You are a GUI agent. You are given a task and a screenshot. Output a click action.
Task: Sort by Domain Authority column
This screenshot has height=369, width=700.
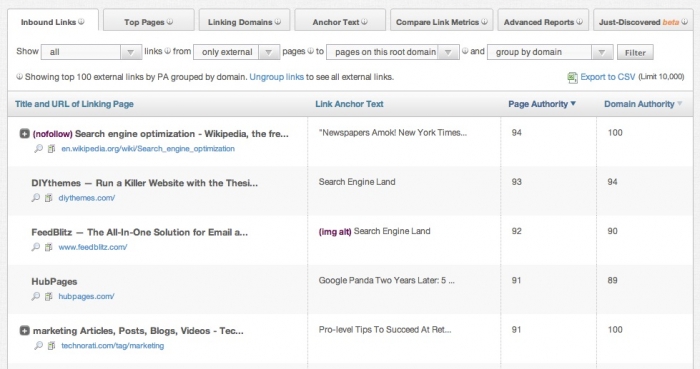click(643, 104)
